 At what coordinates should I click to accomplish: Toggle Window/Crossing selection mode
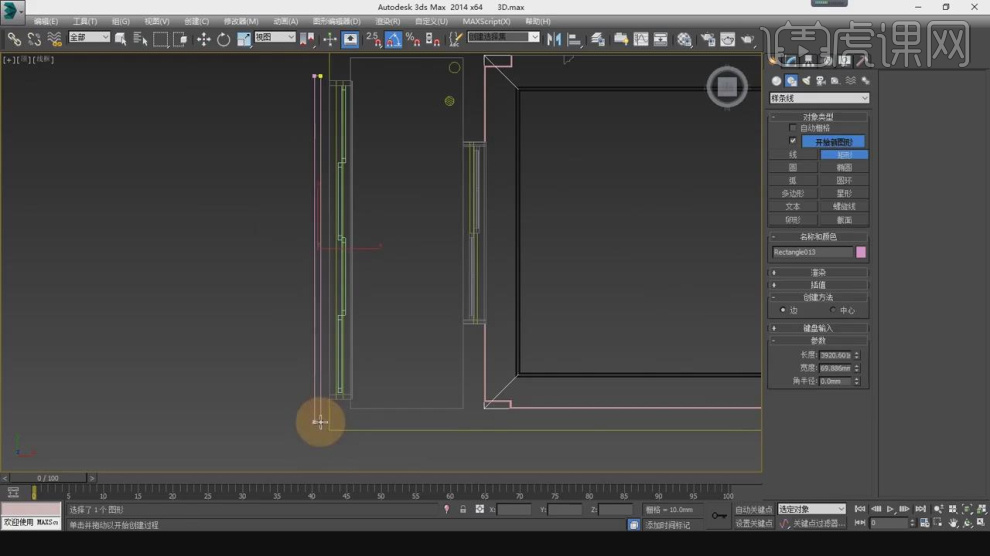[181, 39]
